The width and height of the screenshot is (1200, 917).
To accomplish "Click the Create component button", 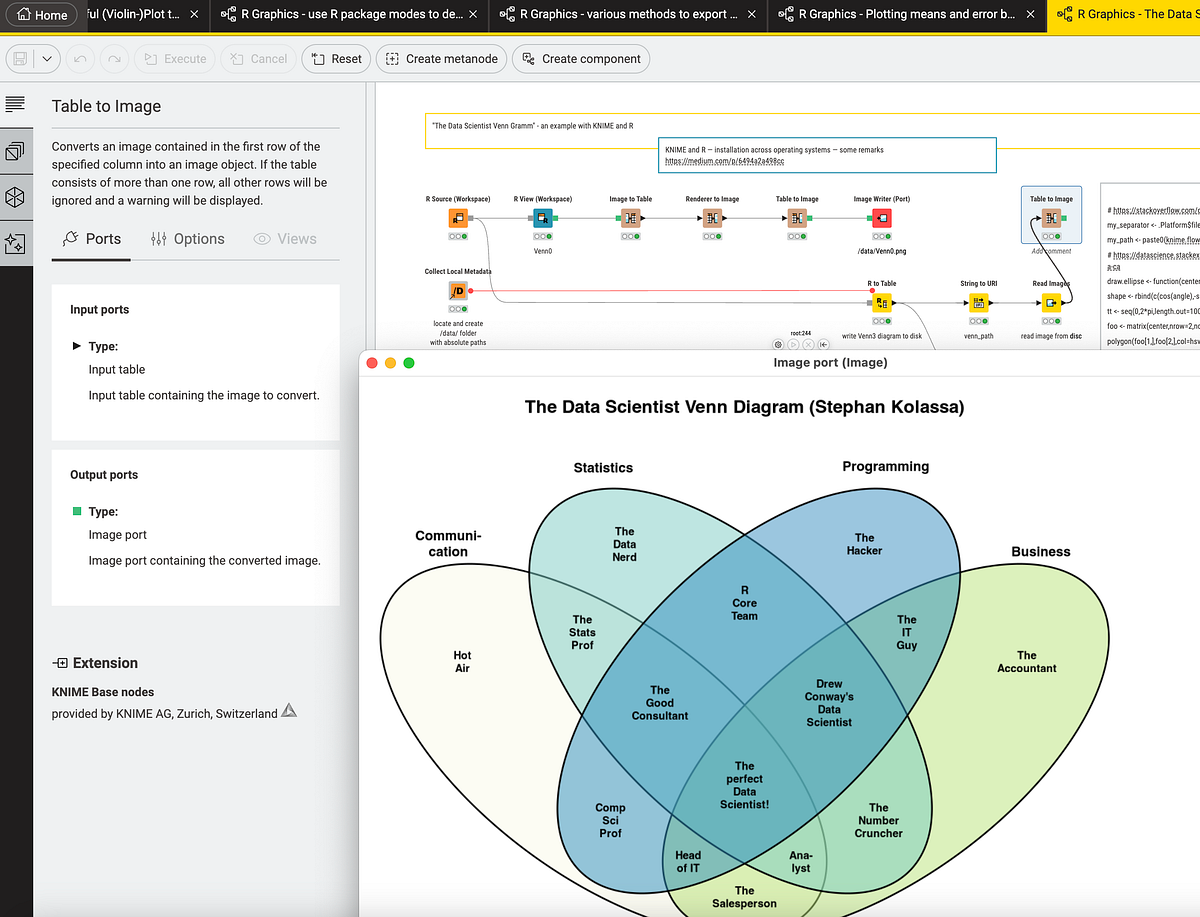I will pos(581,59).
